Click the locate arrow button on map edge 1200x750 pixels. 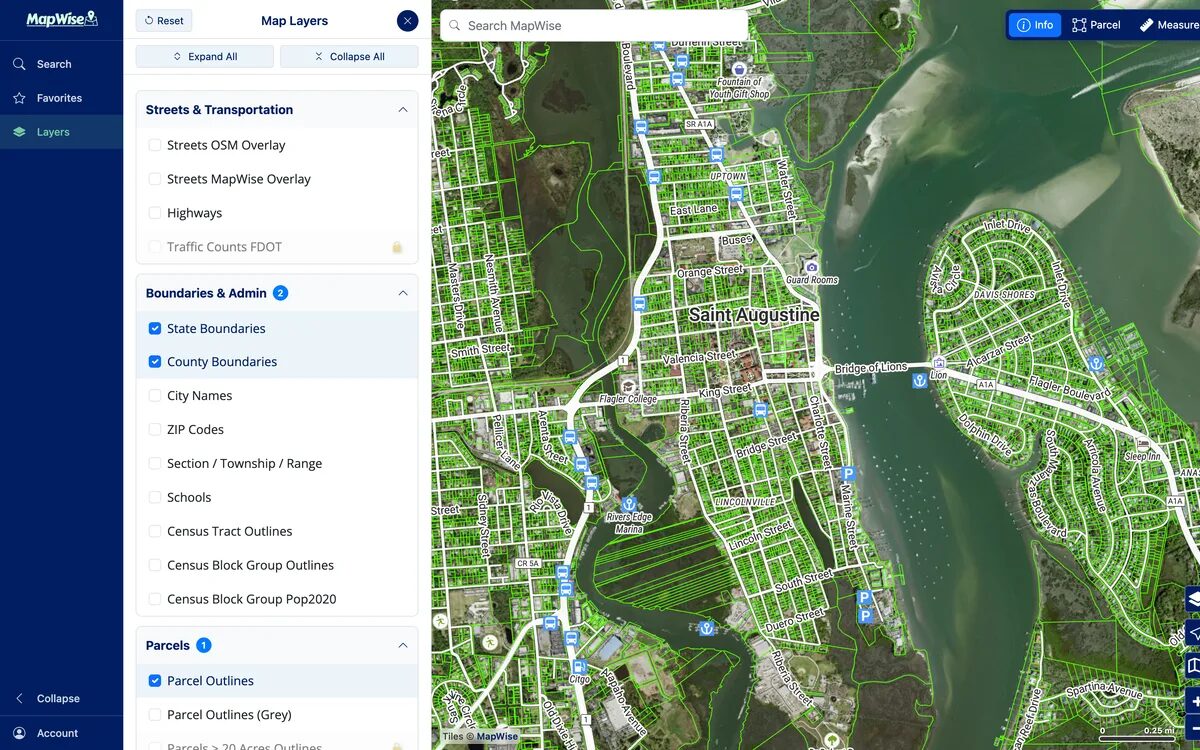click(1192, 633)
